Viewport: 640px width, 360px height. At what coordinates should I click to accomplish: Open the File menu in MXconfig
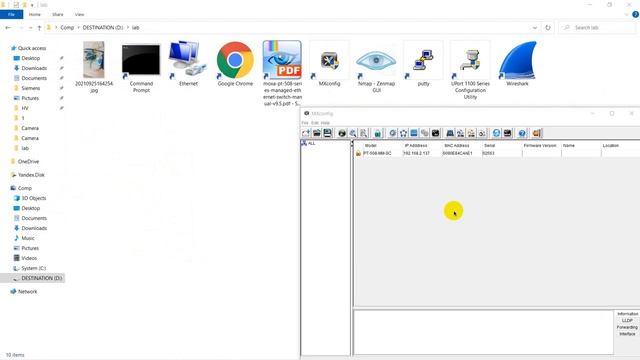pos(305,123)
